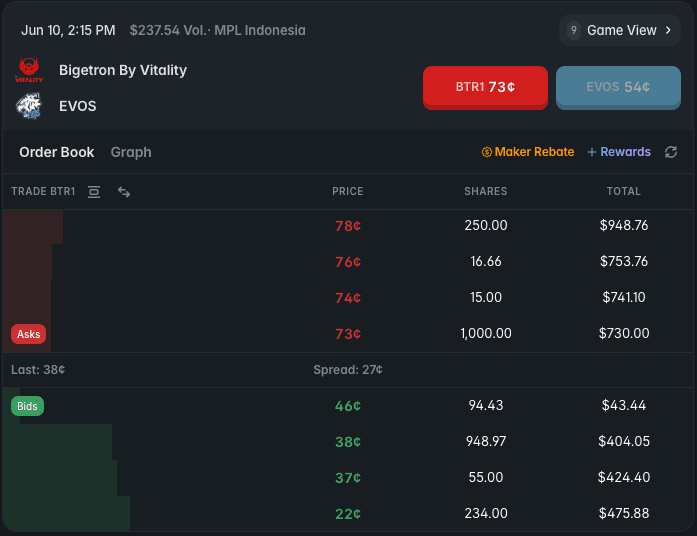Click the $741.10 total value

[624, 297]
